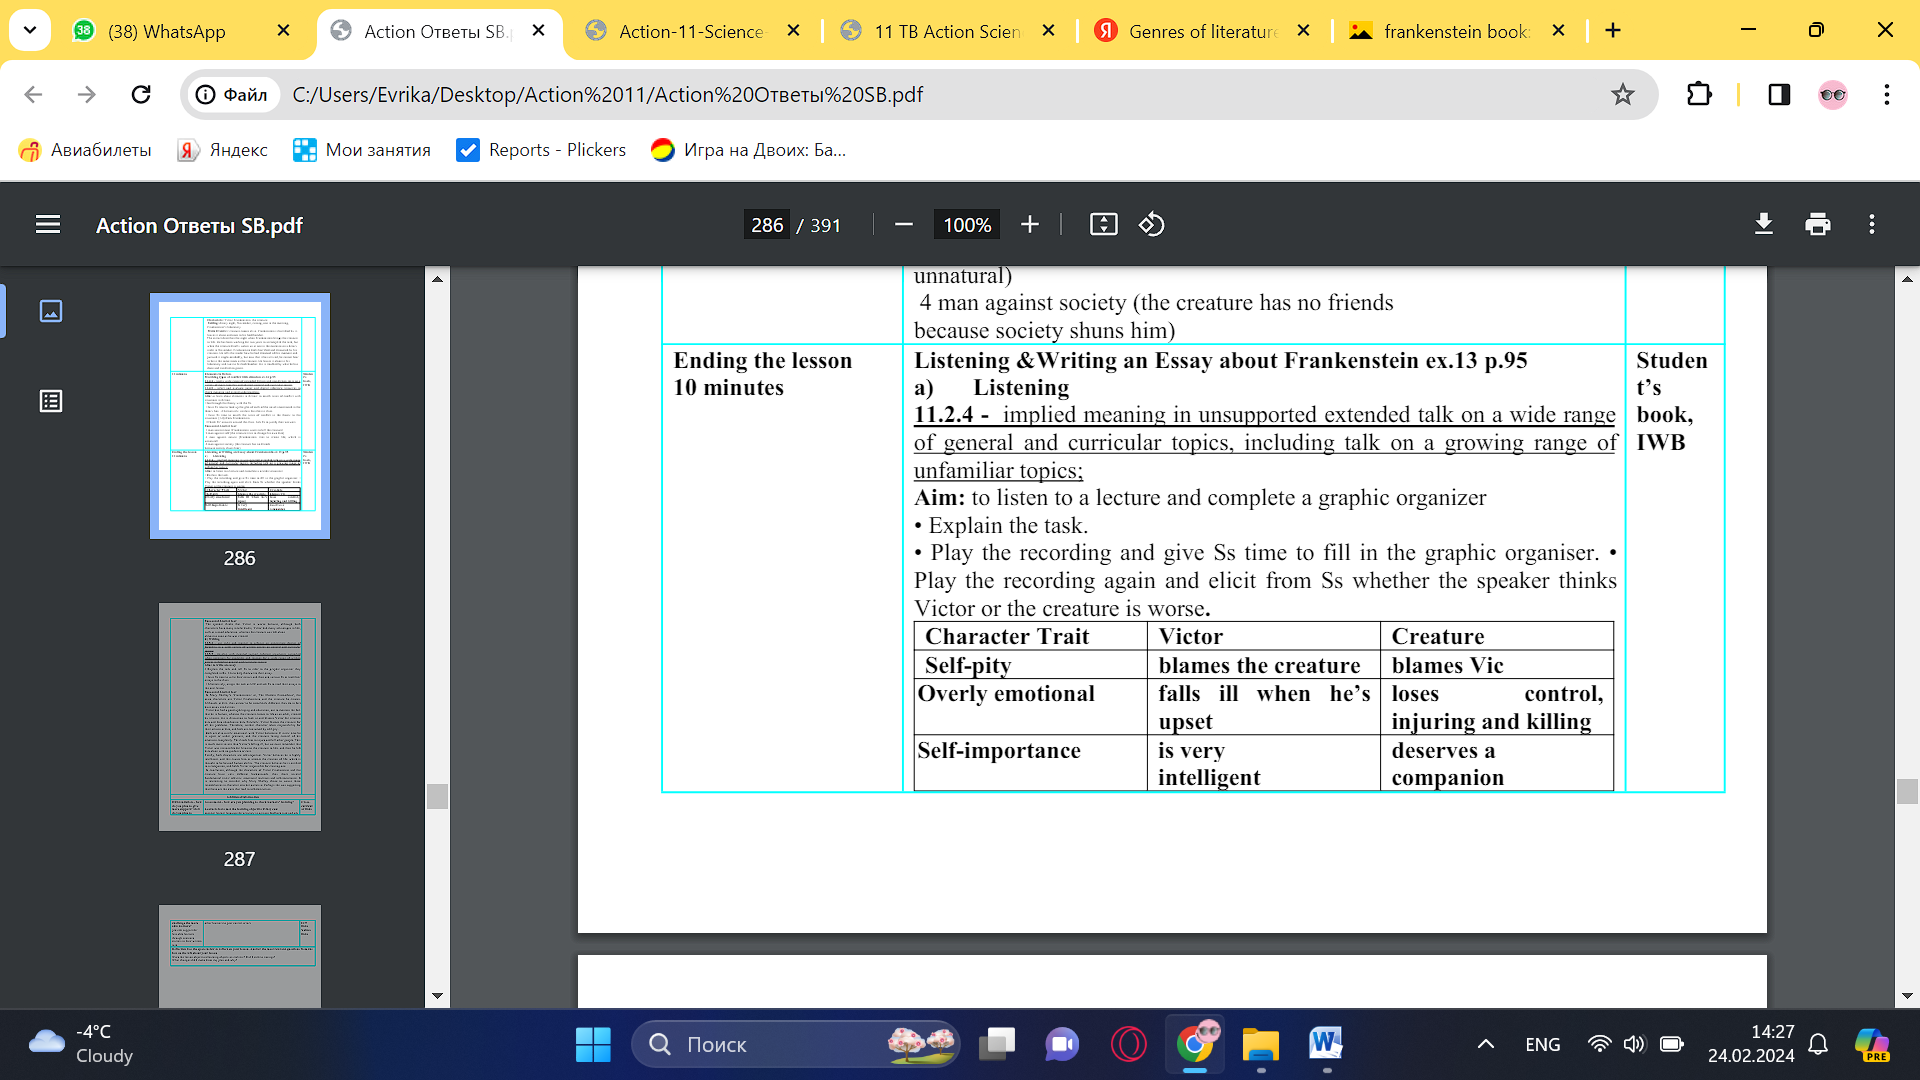The image size is (1920, 1080).
Task: Switch to the WhatsApp tab
Action: [x=166, y=31]
